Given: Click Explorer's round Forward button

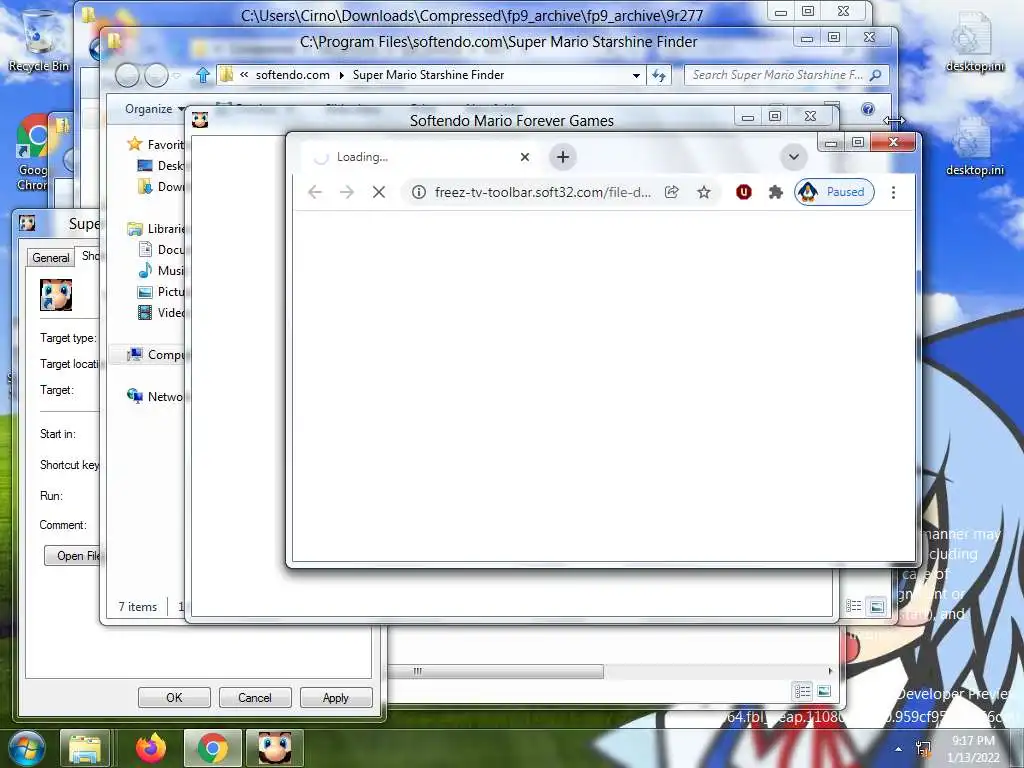Looking at the screenshot, I should point(156,76).
